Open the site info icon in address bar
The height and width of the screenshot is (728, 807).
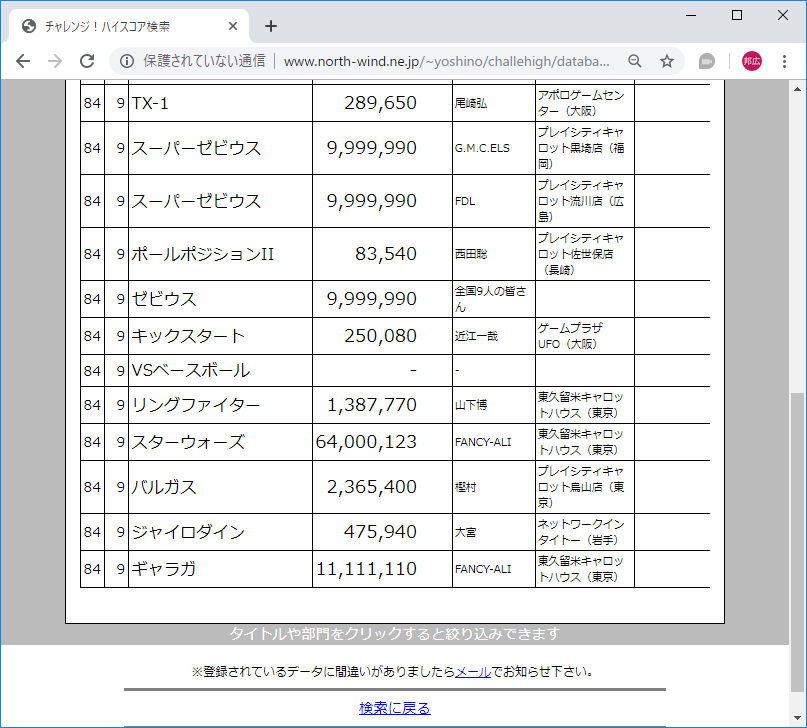pyautogui.click(x=127, y=61)
